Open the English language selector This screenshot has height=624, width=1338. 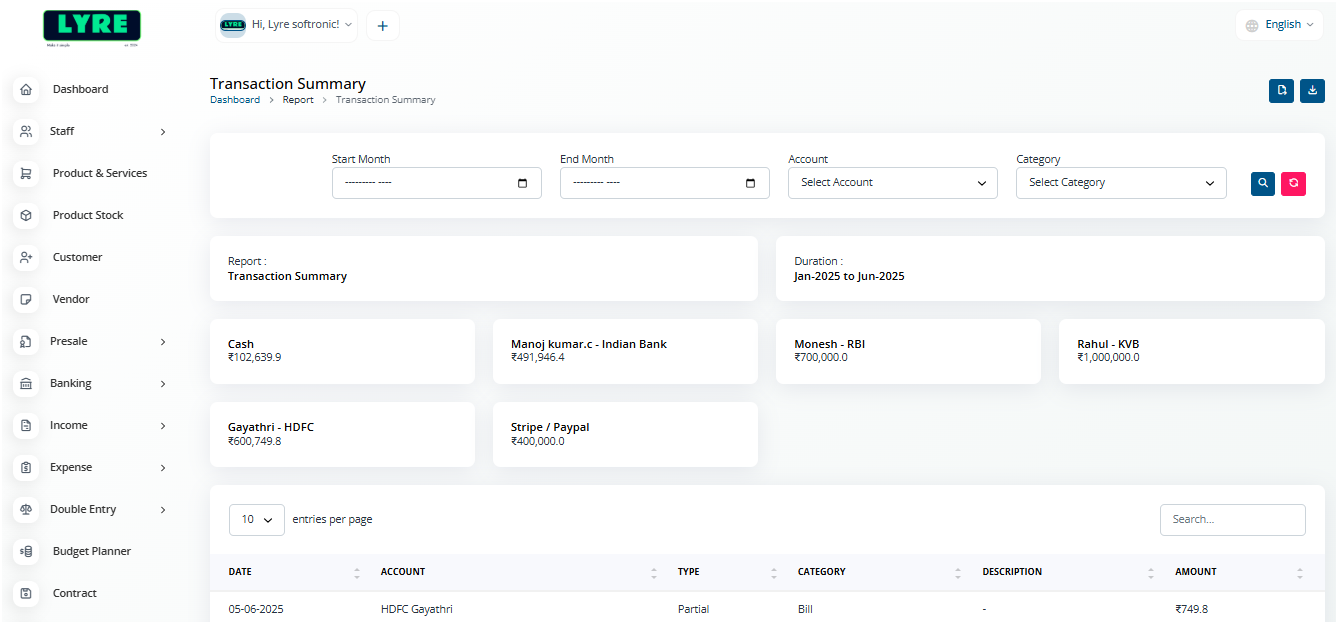(1280, 25)
